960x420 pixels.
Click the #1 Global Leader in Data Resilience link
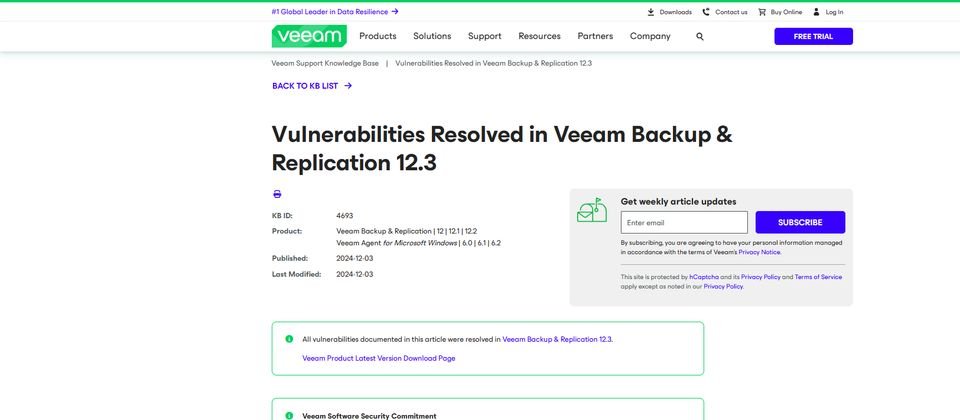[335, 12]
